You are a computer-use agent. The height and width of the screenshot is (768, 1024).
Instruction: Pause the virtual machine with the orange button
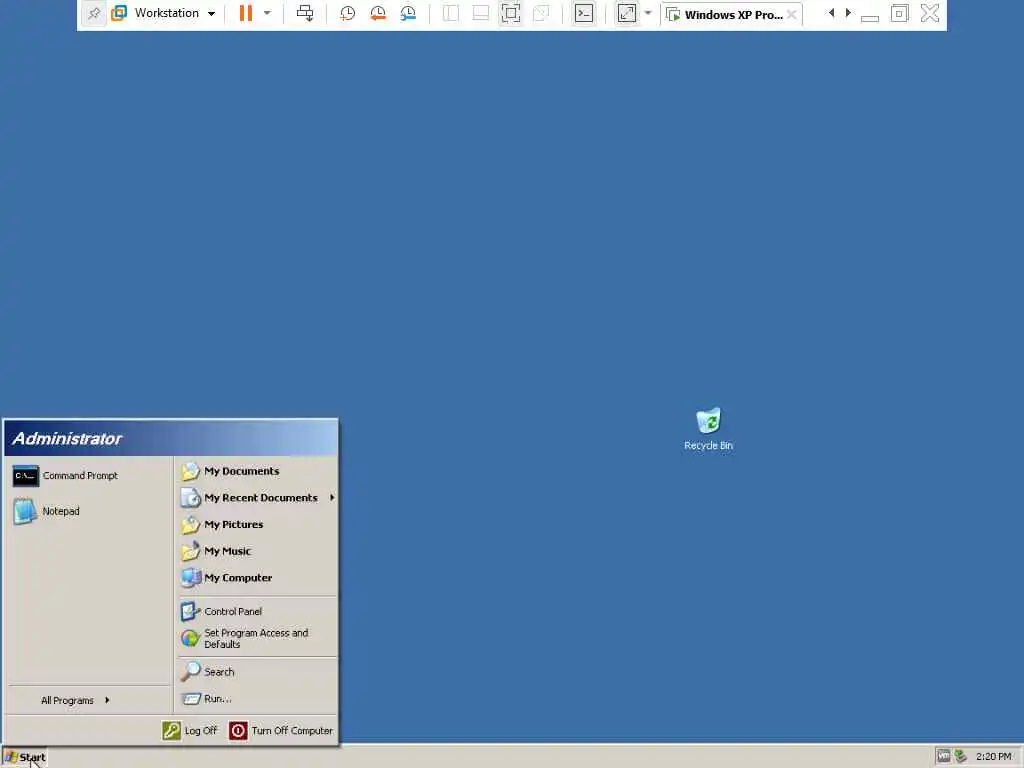click(246, 13)
